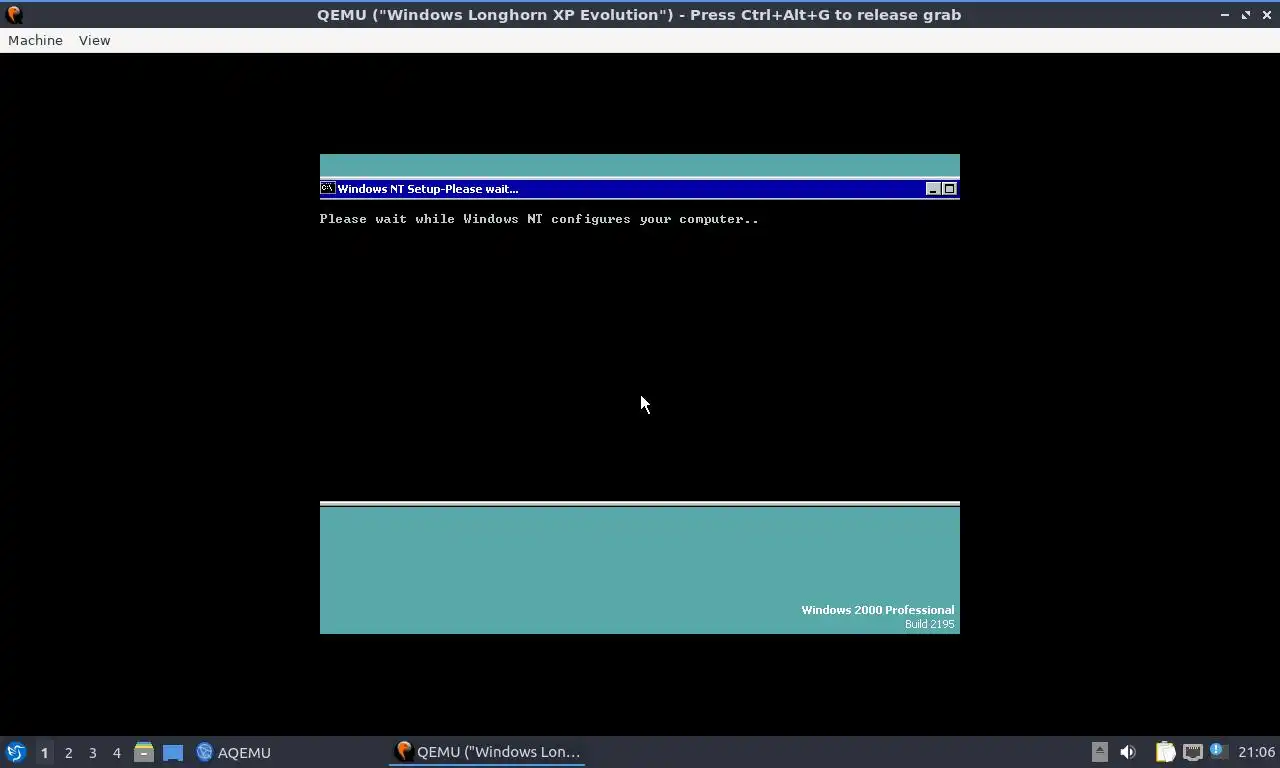Image resolution: width=1280 pixels, height=768 pixels.
Task: Click the network status tray icon
Action: (1192, 752)
